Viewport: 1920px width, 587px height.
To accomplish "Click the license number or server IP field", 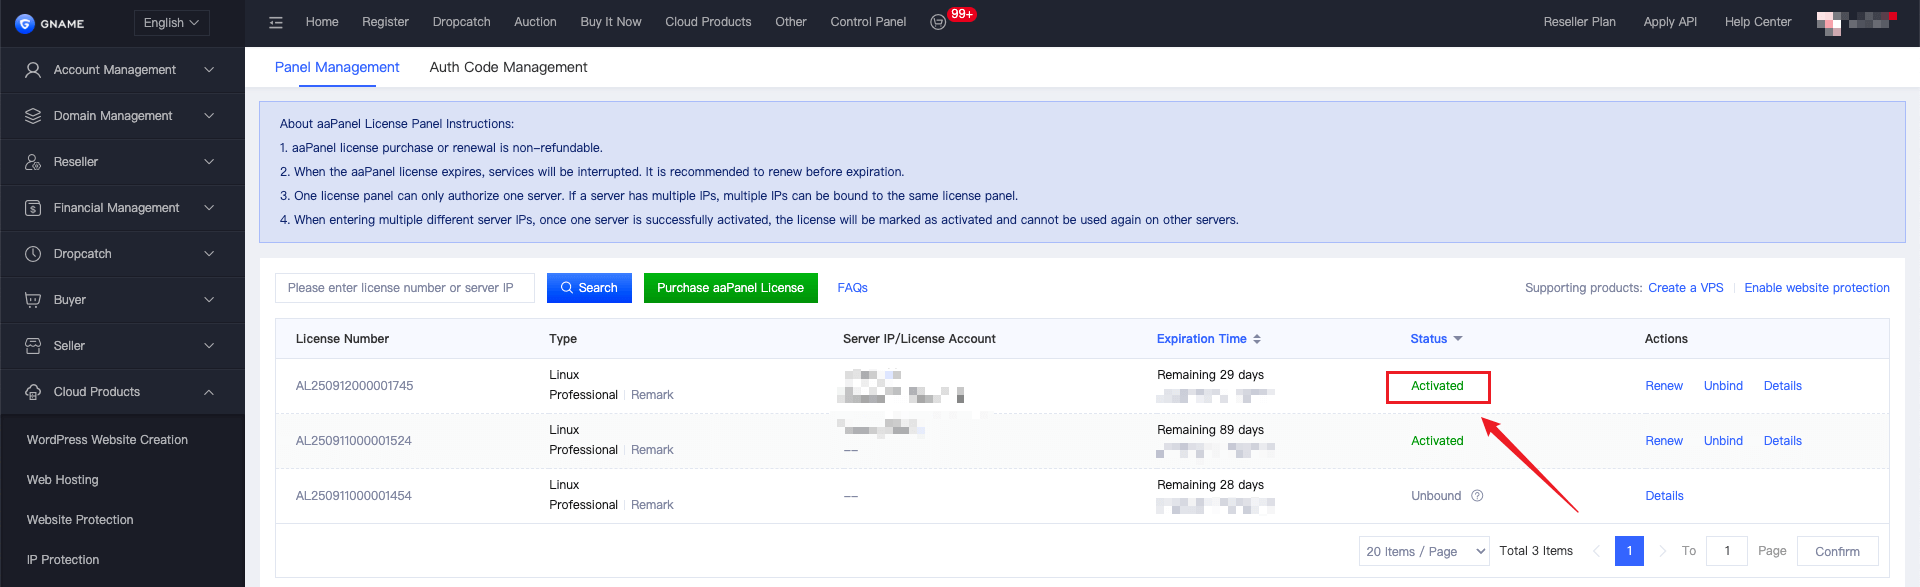I will (405, 288).
